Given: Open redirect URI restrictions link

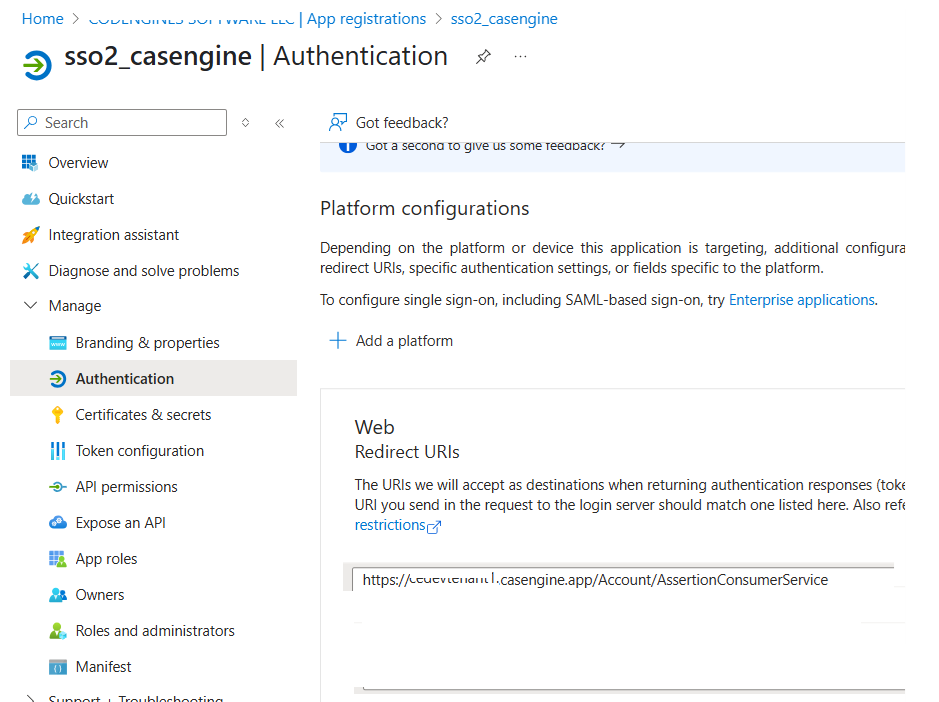Looking at the screenshot, I should [390, 525].
